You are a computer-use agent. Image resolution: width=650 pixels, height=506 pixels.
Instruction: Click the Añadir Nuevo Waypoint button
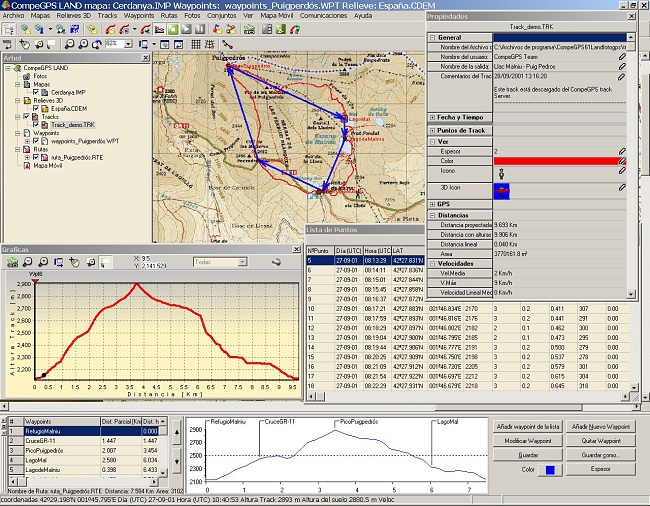tap(601, 426)
